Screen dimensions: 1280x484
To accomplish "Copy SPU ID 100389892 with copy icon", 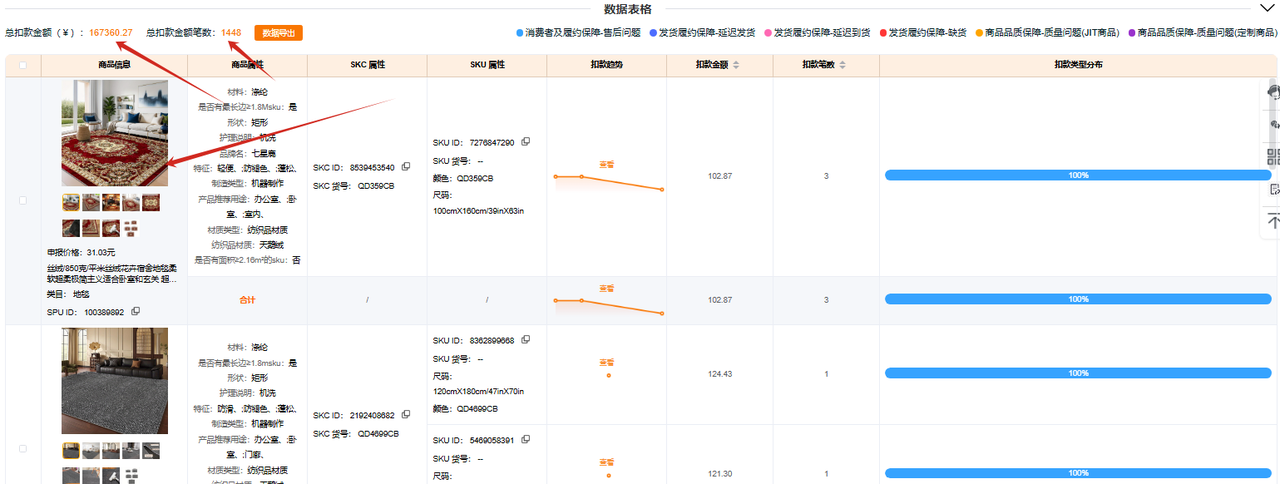I will pyautogui.click(x=135, y=312).
